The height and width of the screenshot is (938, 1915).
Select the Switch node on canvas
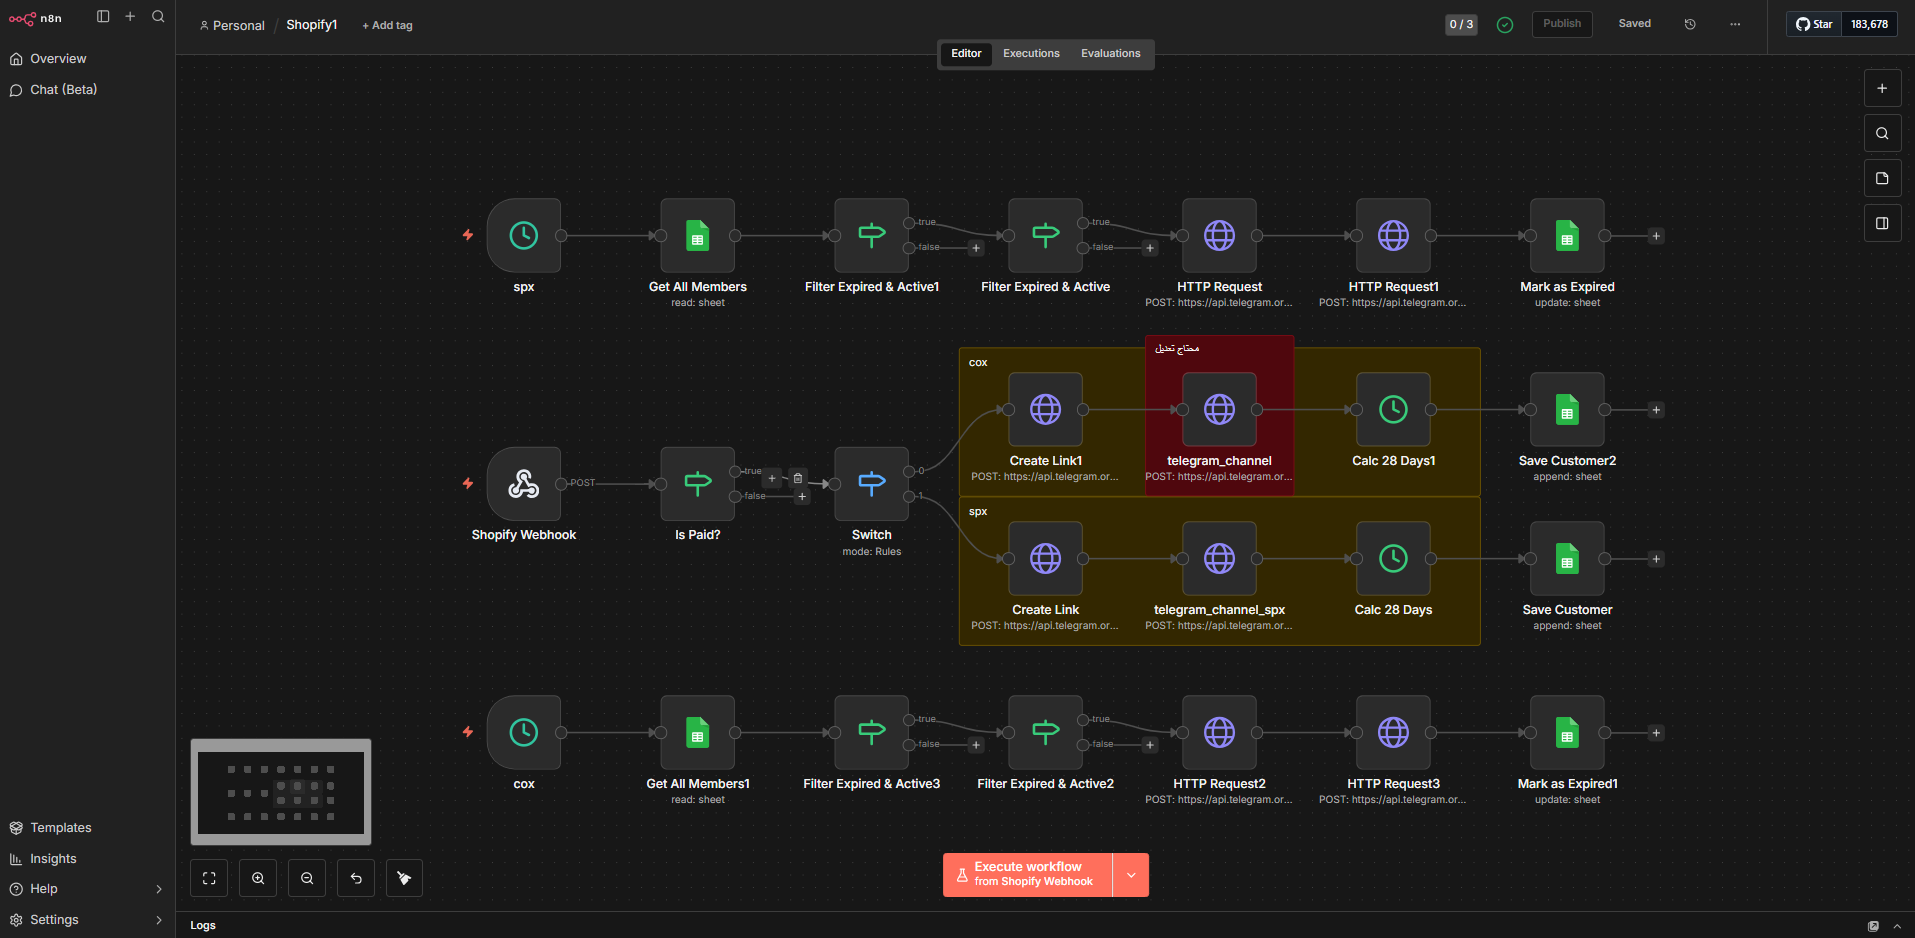[871, 484]
